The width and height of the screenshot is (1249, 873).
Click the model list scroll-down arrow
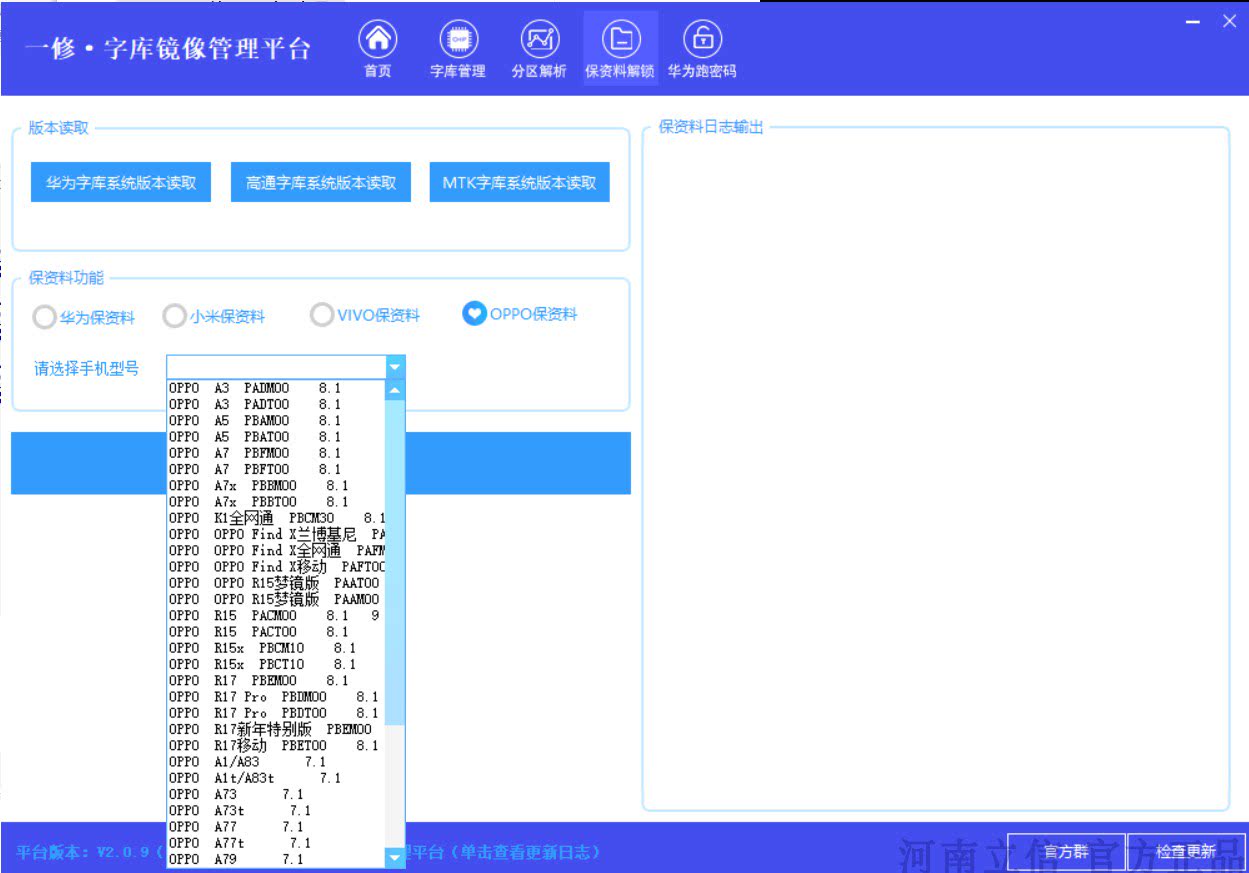[395, 857]
